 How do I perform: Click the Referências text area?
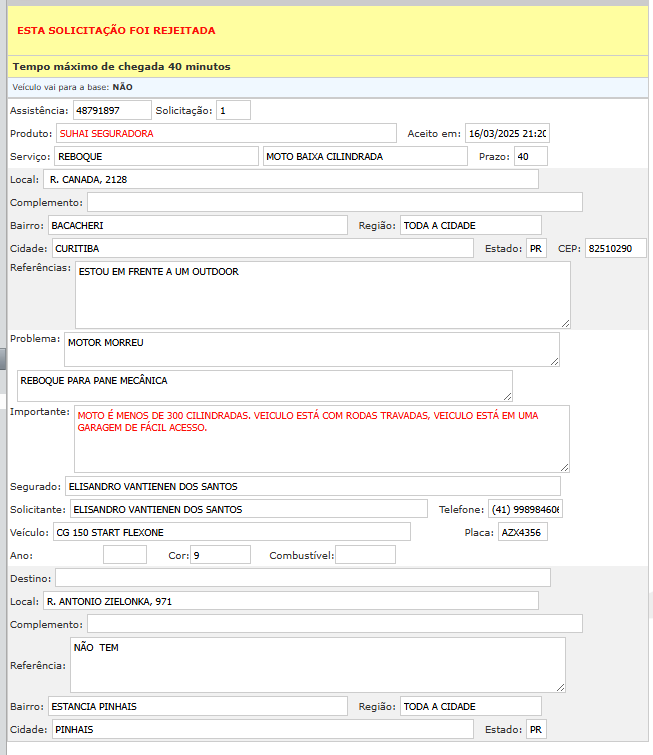coord(322,295)
